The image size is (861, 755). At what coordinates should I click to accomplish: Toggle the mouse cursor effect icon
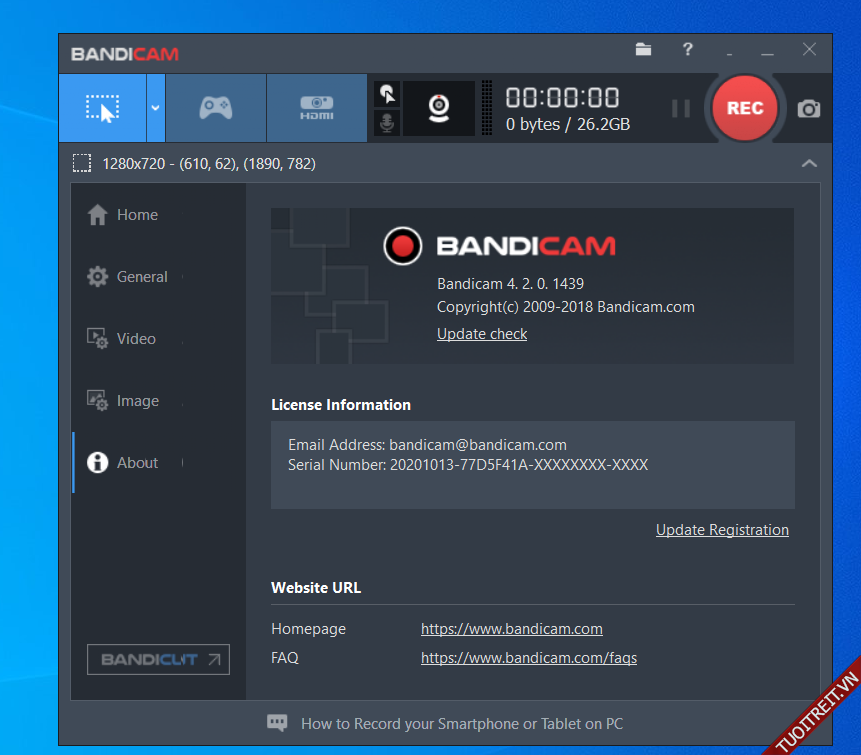[x=387, y=95]
